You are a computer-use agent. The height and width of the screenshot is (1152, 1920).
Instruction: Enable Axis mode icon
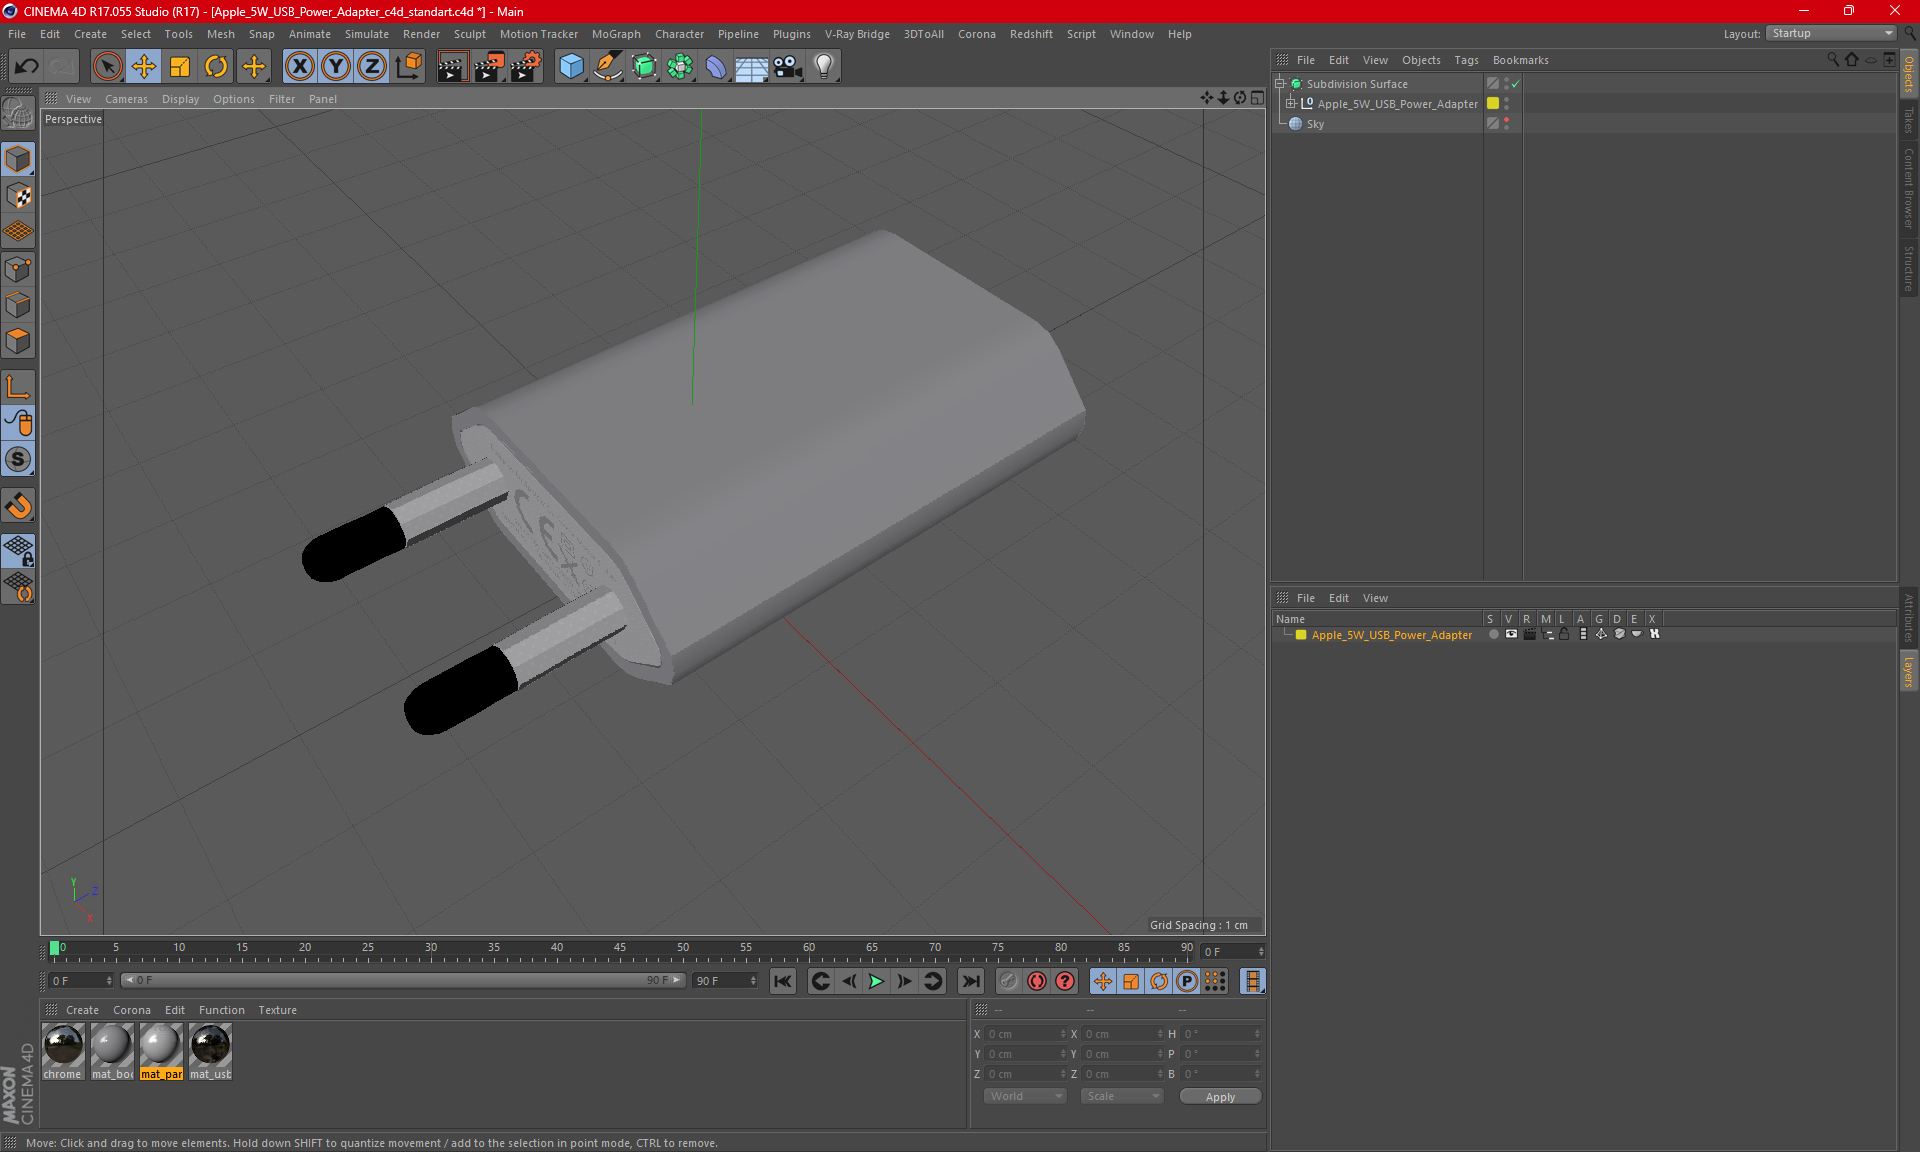(18, 387)
